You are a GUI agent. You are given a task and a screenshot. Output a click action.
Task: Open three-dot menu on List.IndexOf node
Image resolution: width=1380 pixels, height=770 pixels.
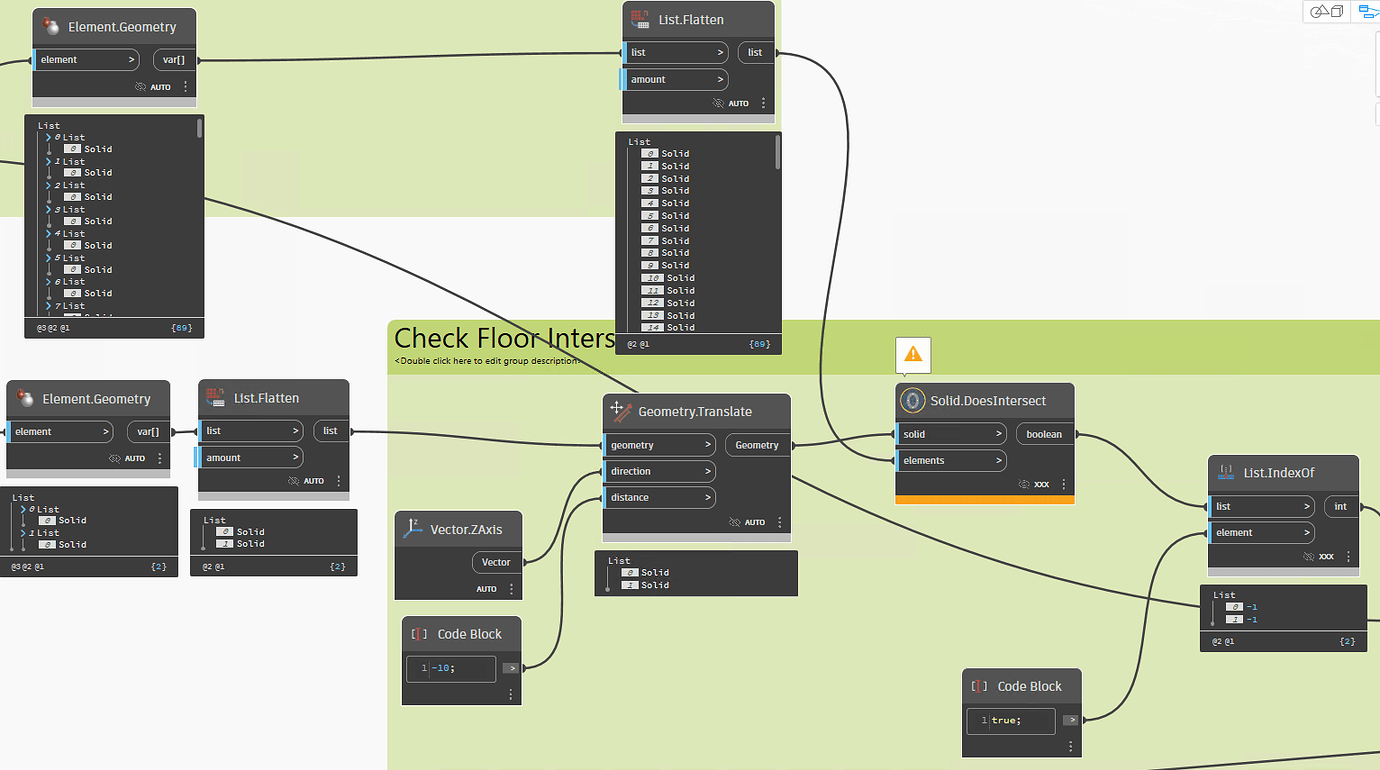[x=1347, y=556]
